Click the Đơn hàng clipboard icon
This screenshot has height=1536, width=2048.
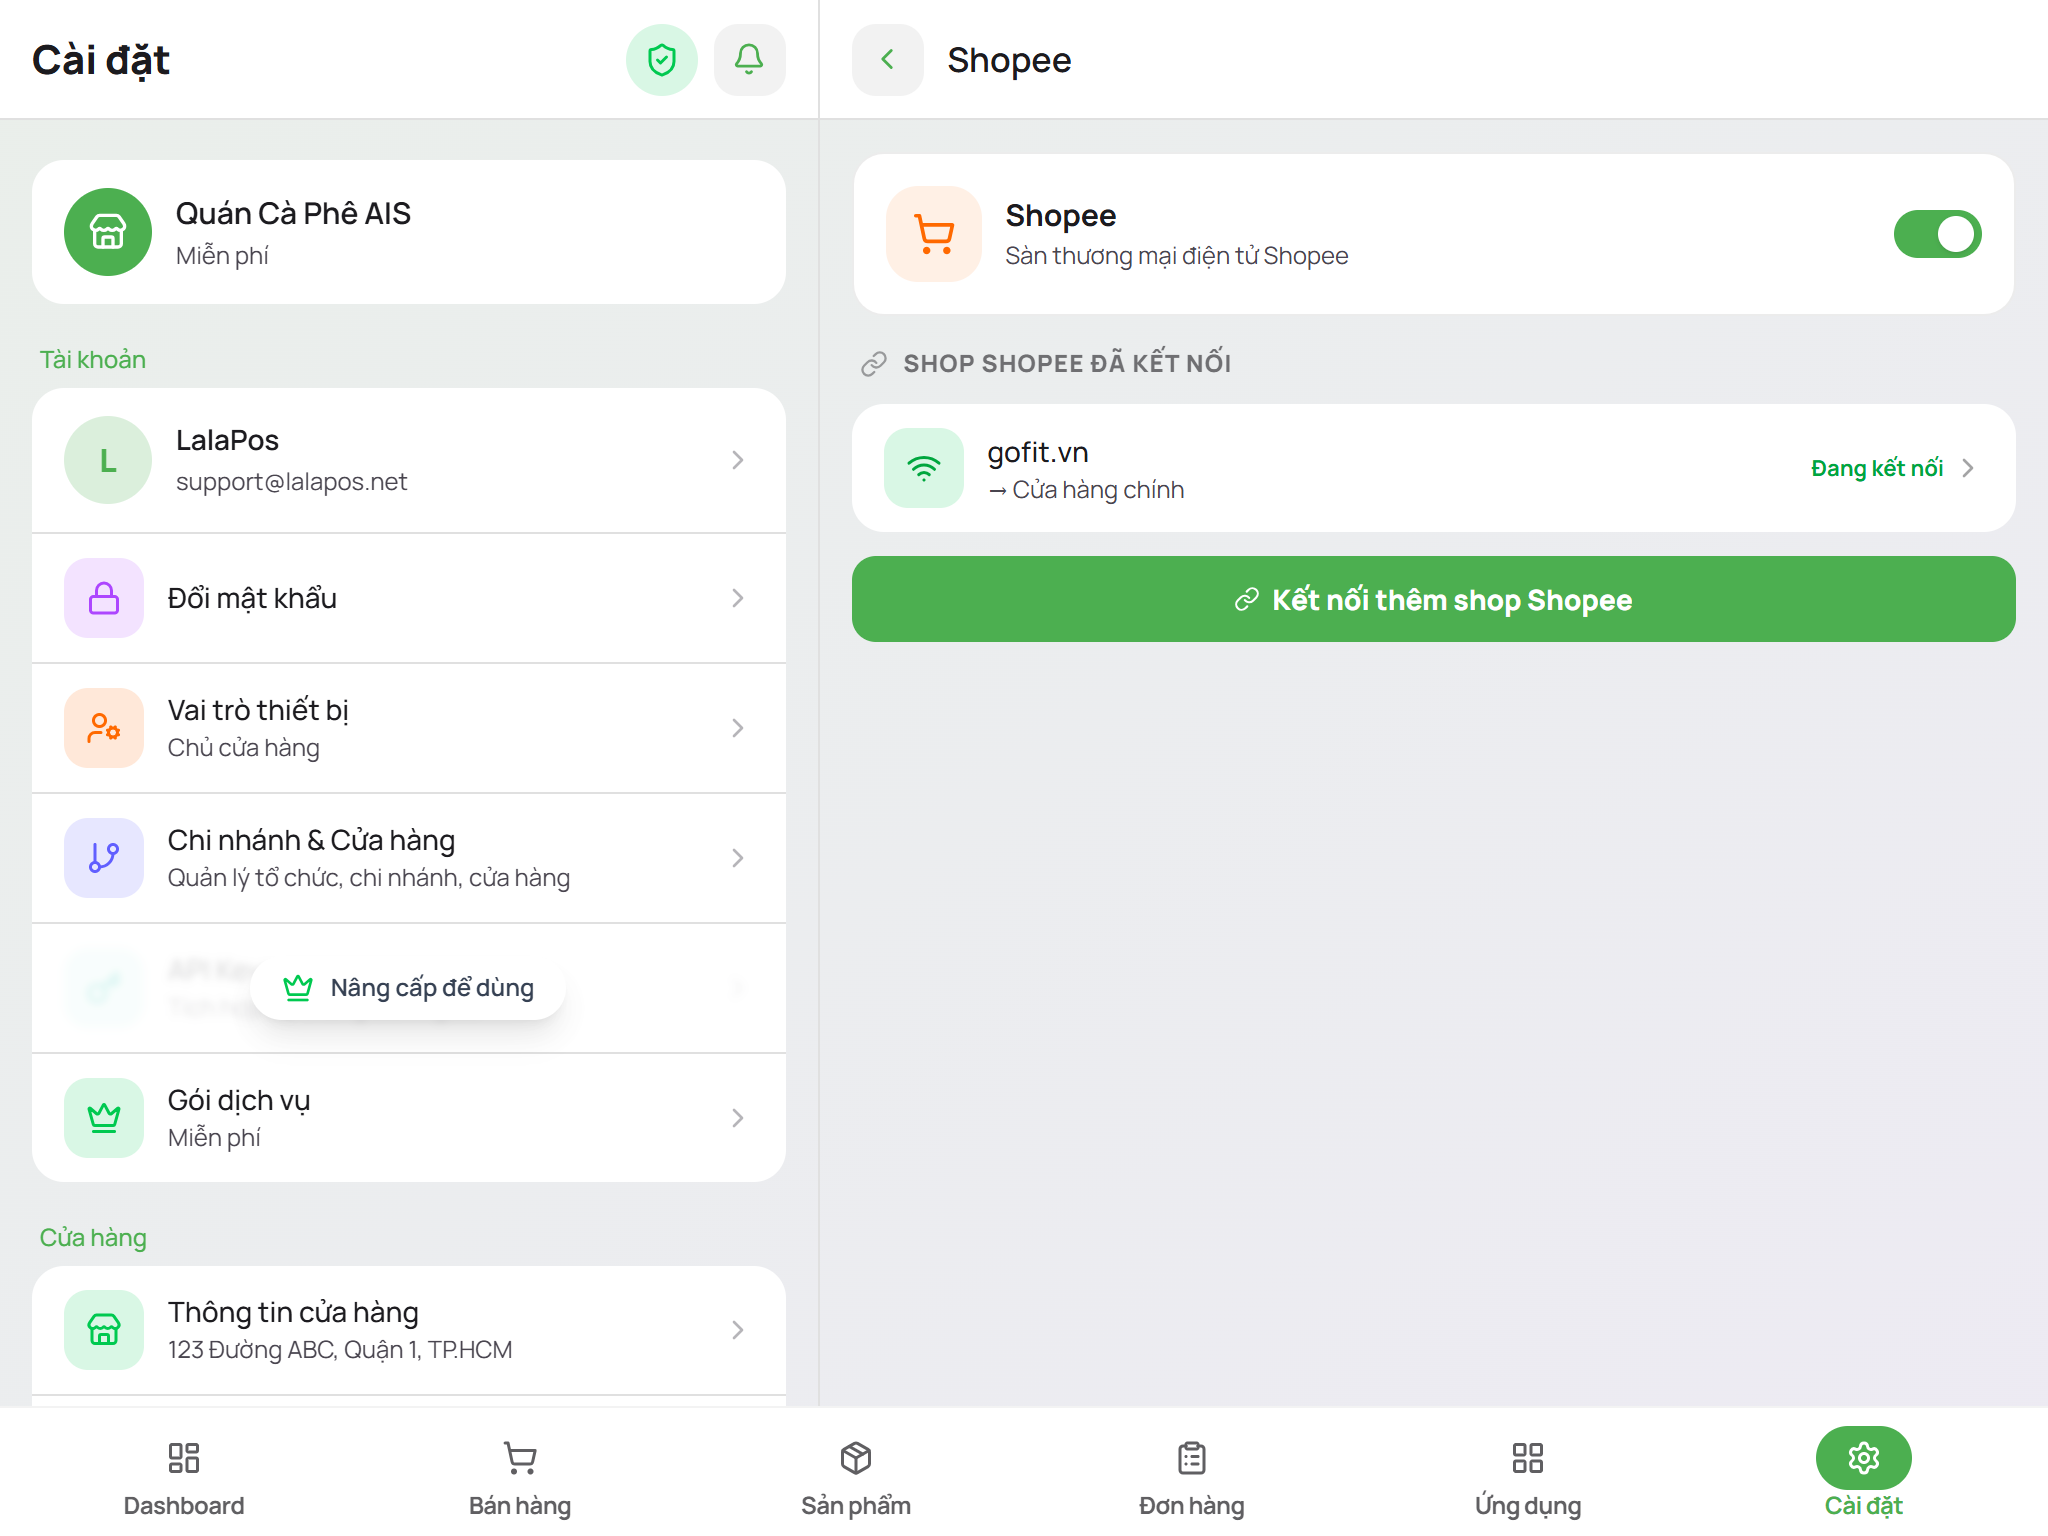(x=1192, y=1458)
